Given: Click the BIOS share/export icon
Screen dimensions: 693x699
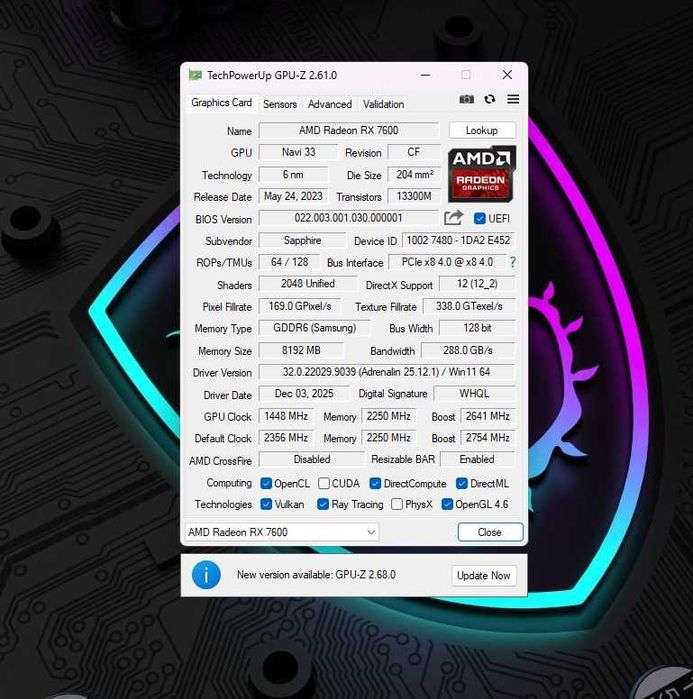Looking at the screenshot, I should tap(454, 218).
